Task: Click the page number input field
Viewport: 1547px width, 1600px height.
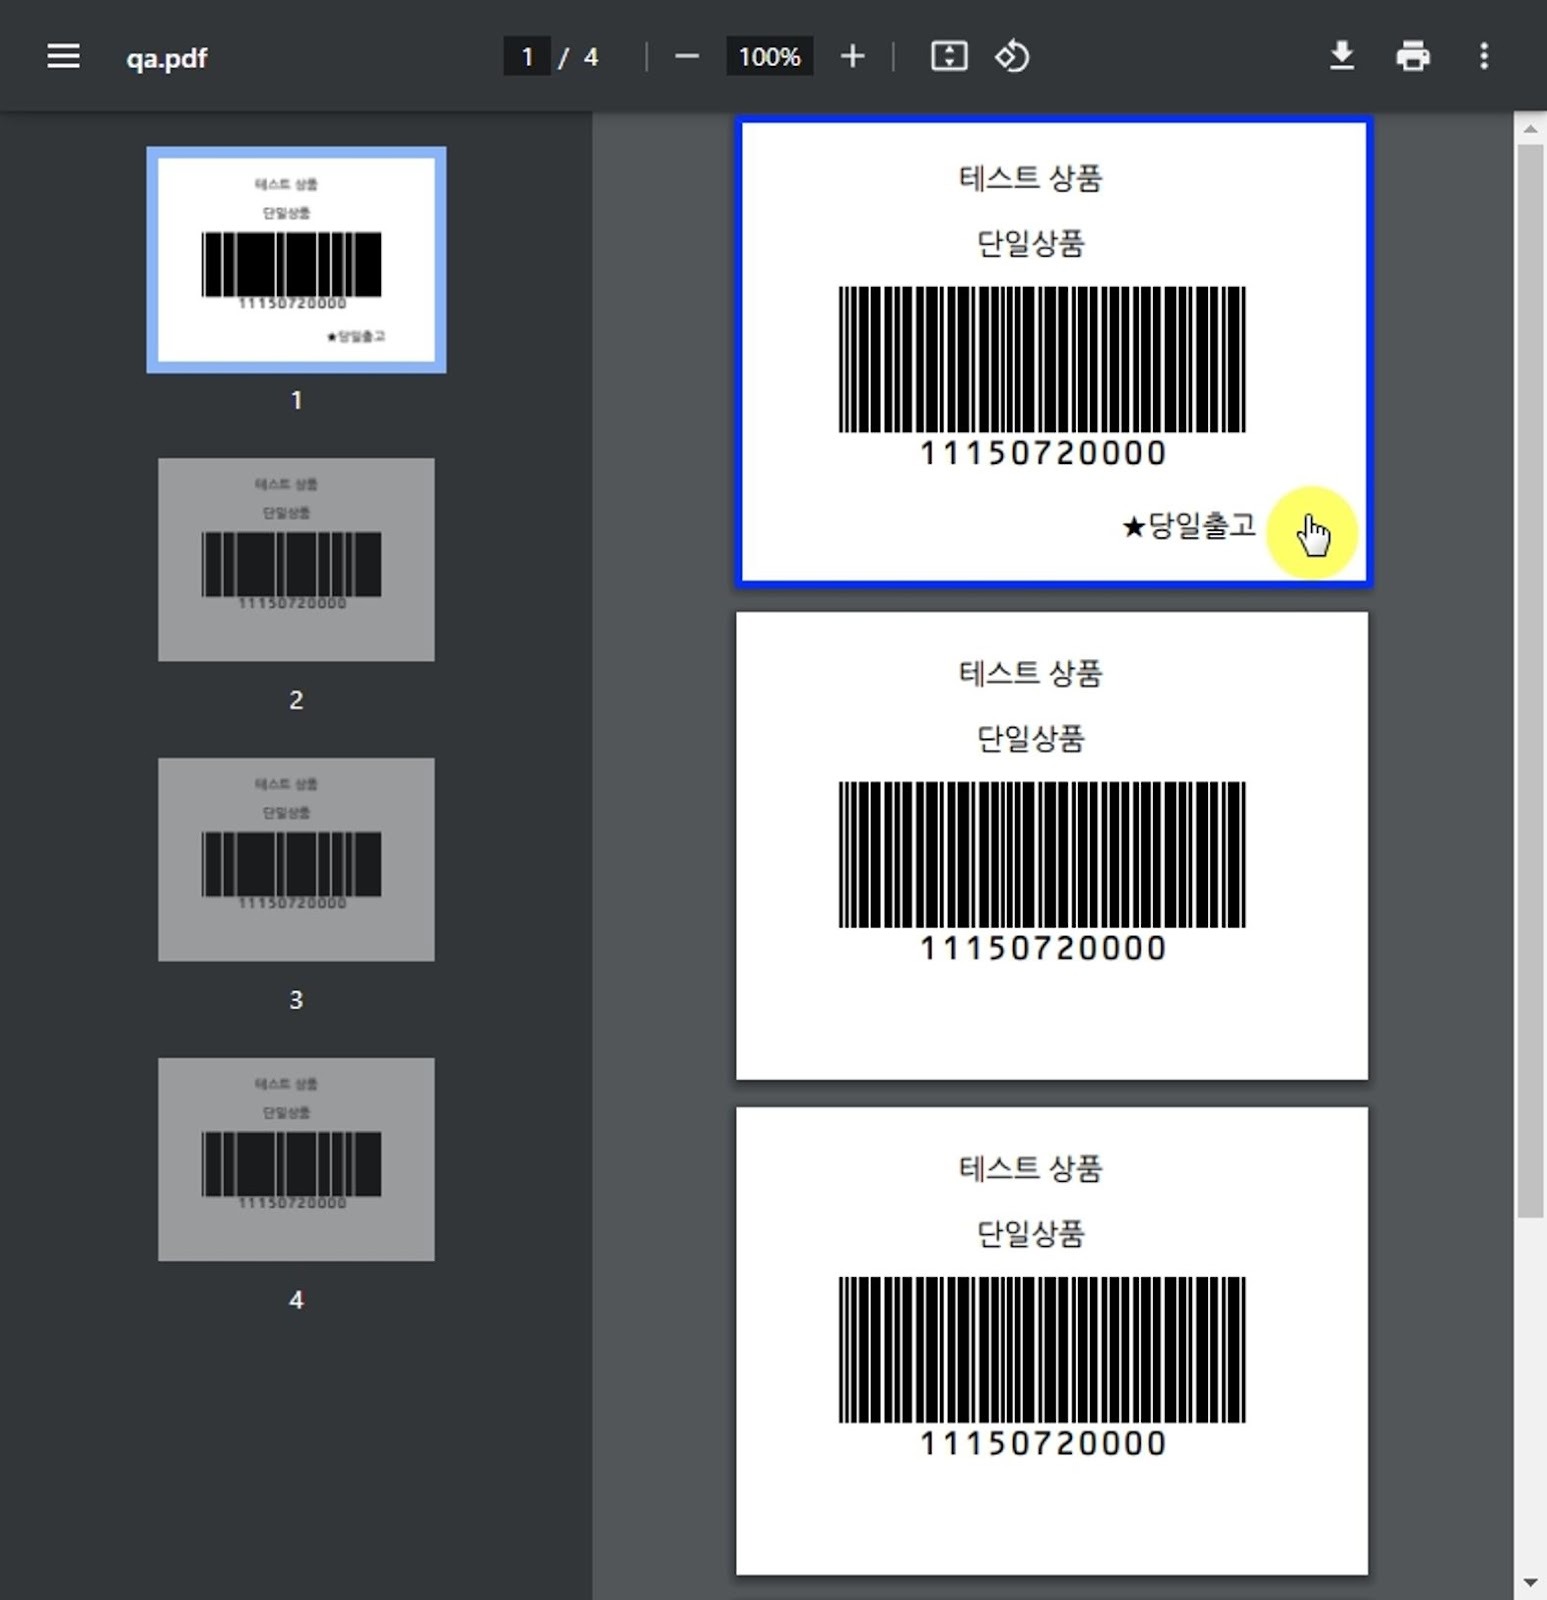Action: tap(527, 57)
